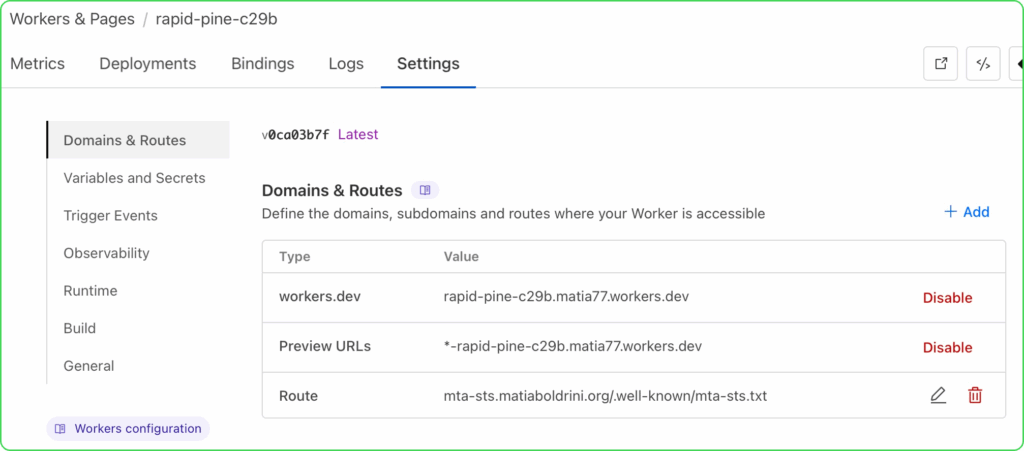Click the partially visible button at top right edge

[1016, 64]
